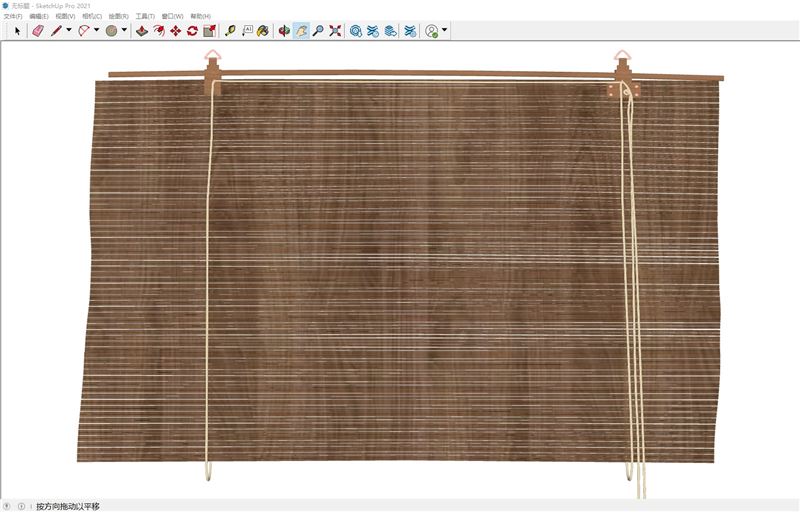
Task: Activate the Orbit tool
Action: pyautogui.click(x=284, y=31)
